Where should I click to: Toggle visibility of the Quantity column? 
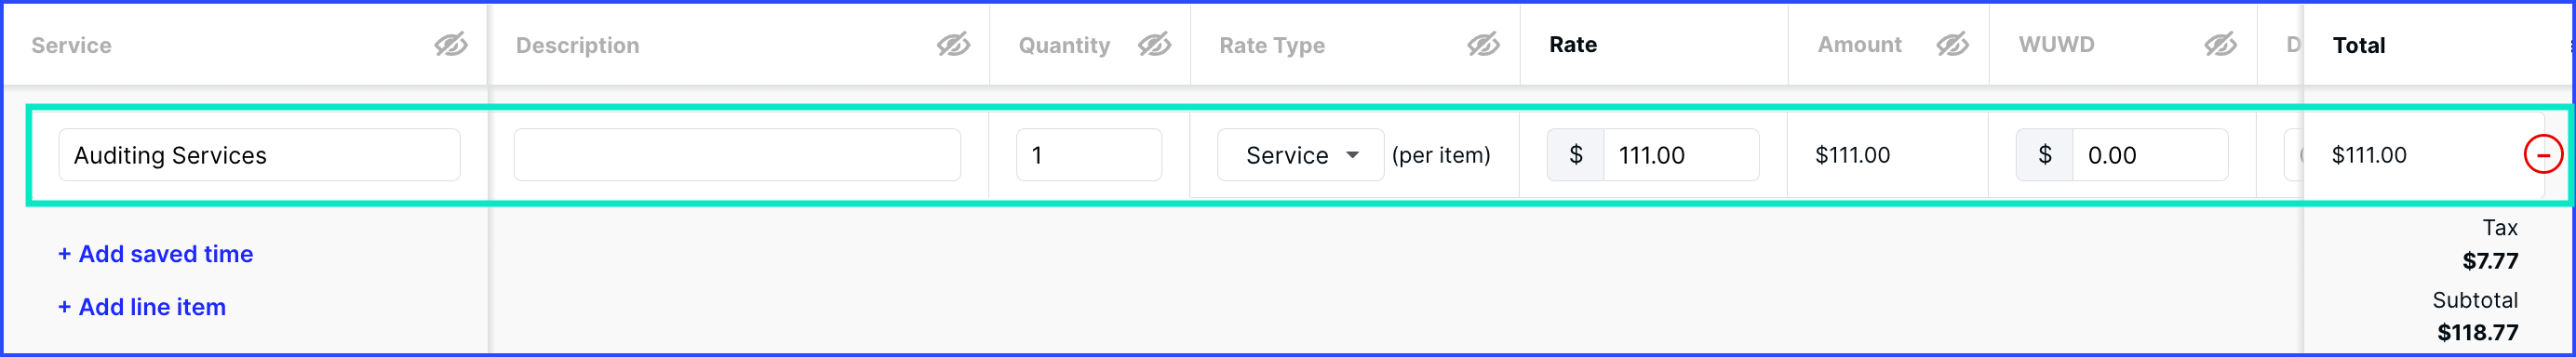[1153, 45]
